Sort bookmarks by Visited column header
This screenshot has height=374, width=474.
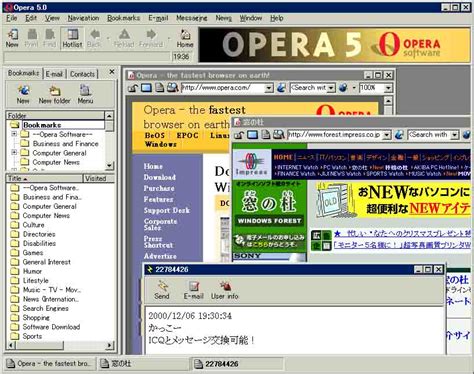[x=99, y=178]
